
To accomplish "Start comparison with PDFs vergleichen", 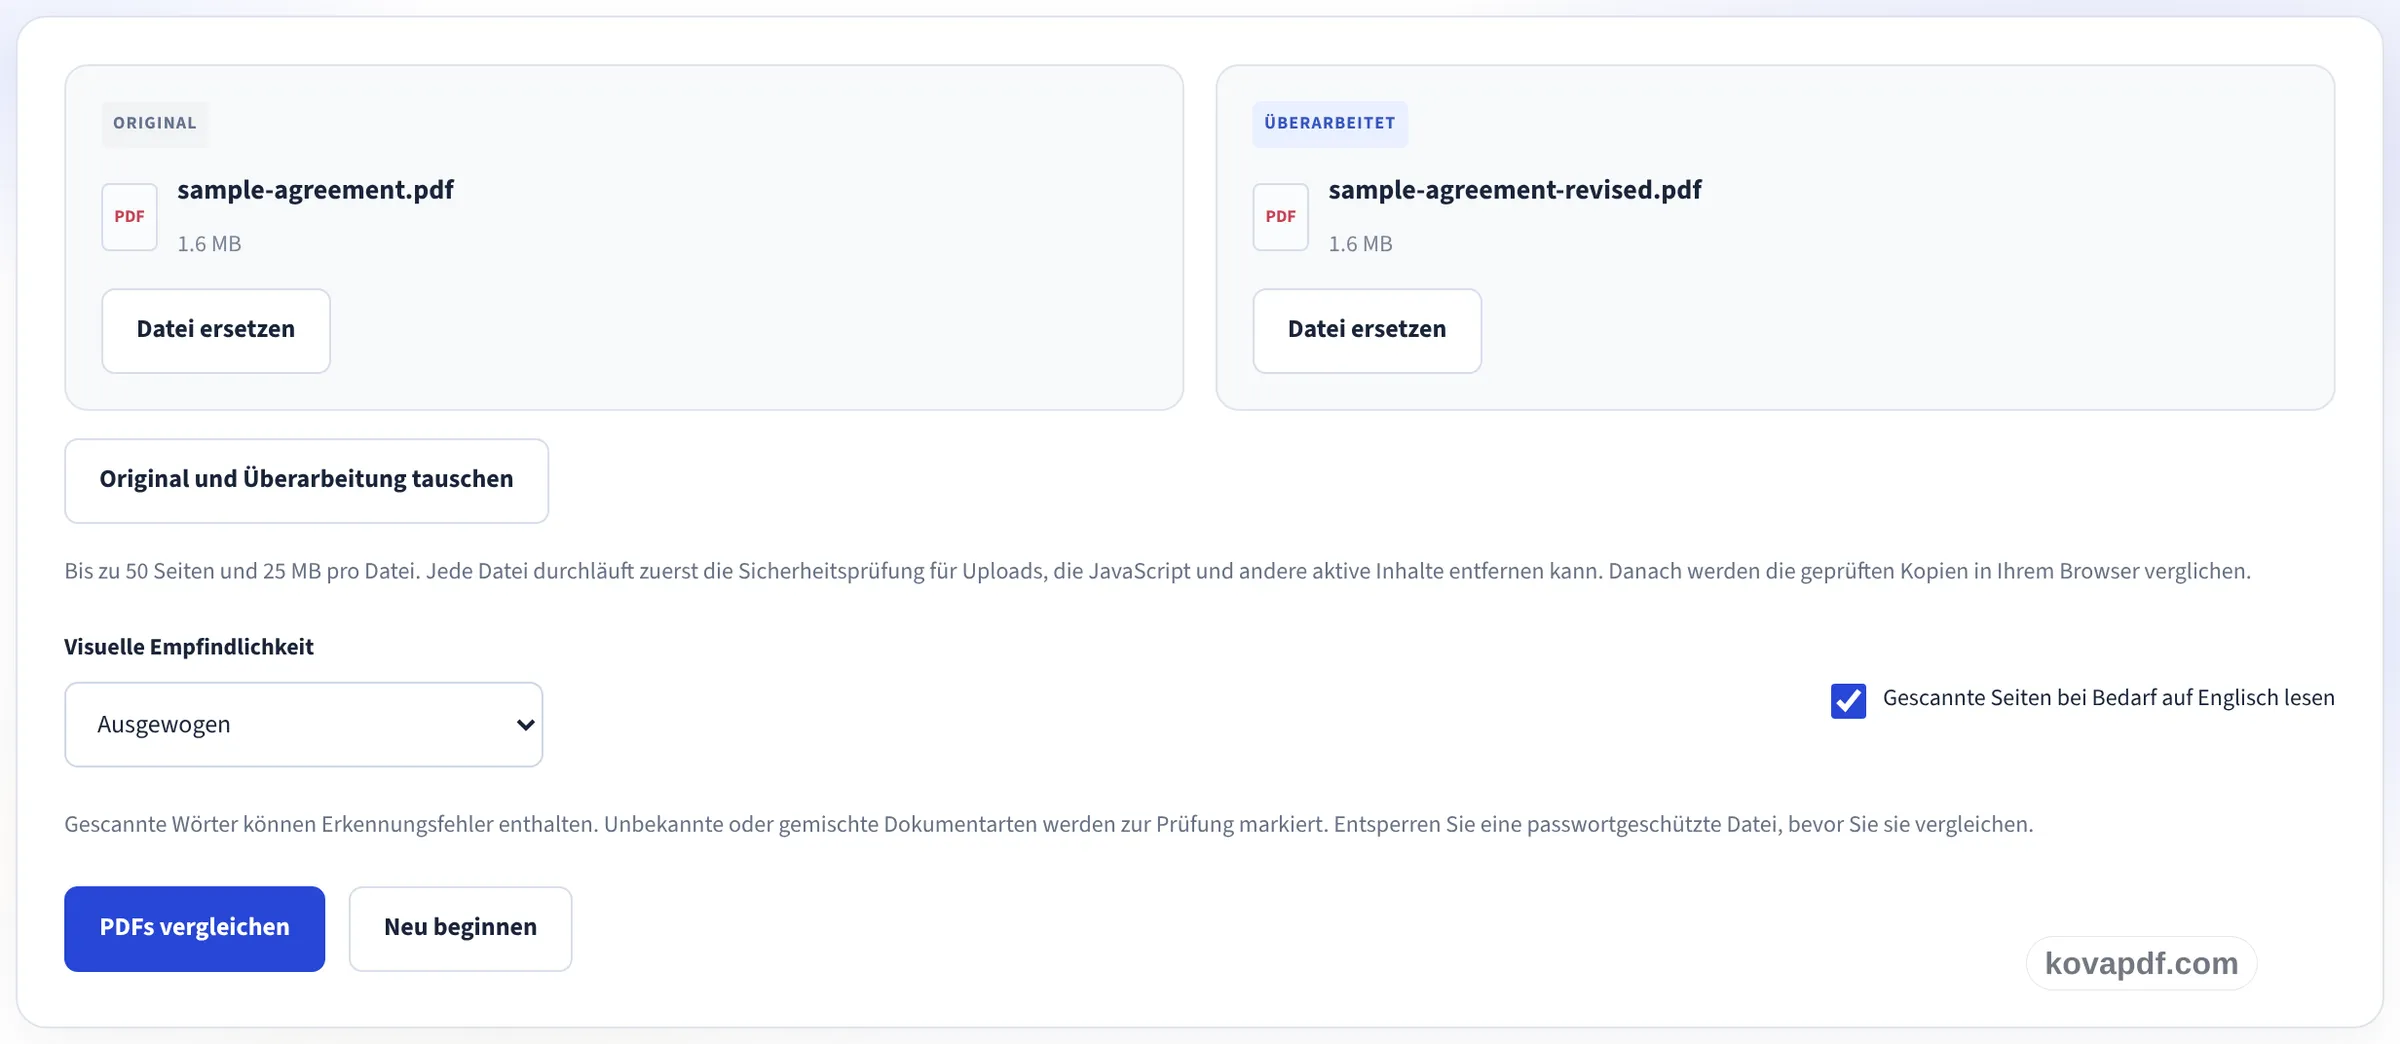I will (194, 928).
